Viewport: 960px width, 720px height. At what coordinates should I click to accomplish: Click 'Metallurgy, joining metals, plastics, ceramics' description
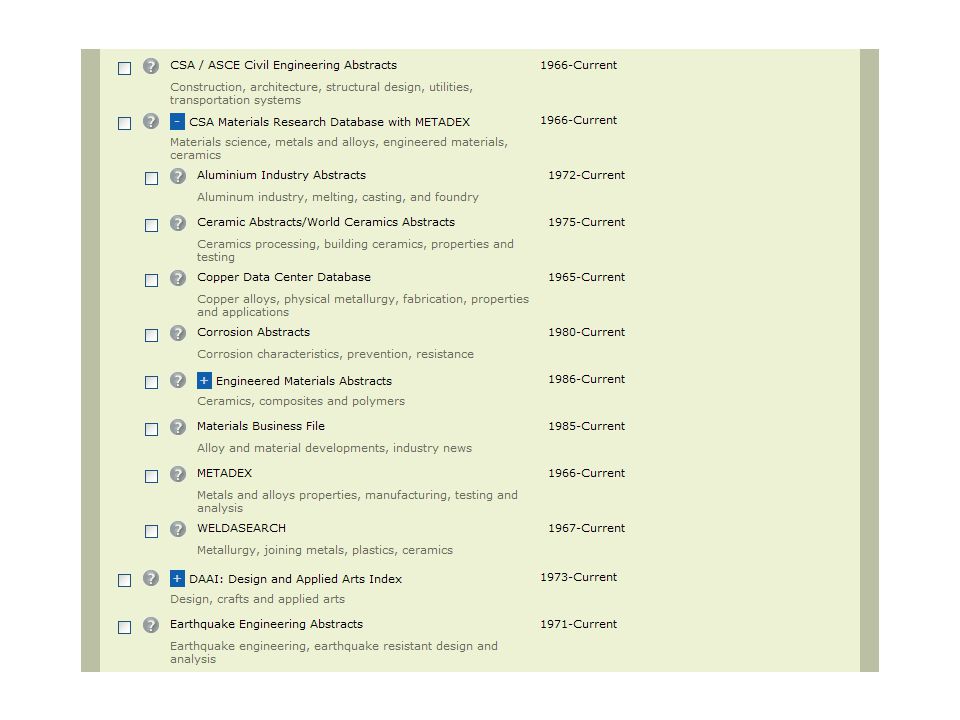click(324, 550)
